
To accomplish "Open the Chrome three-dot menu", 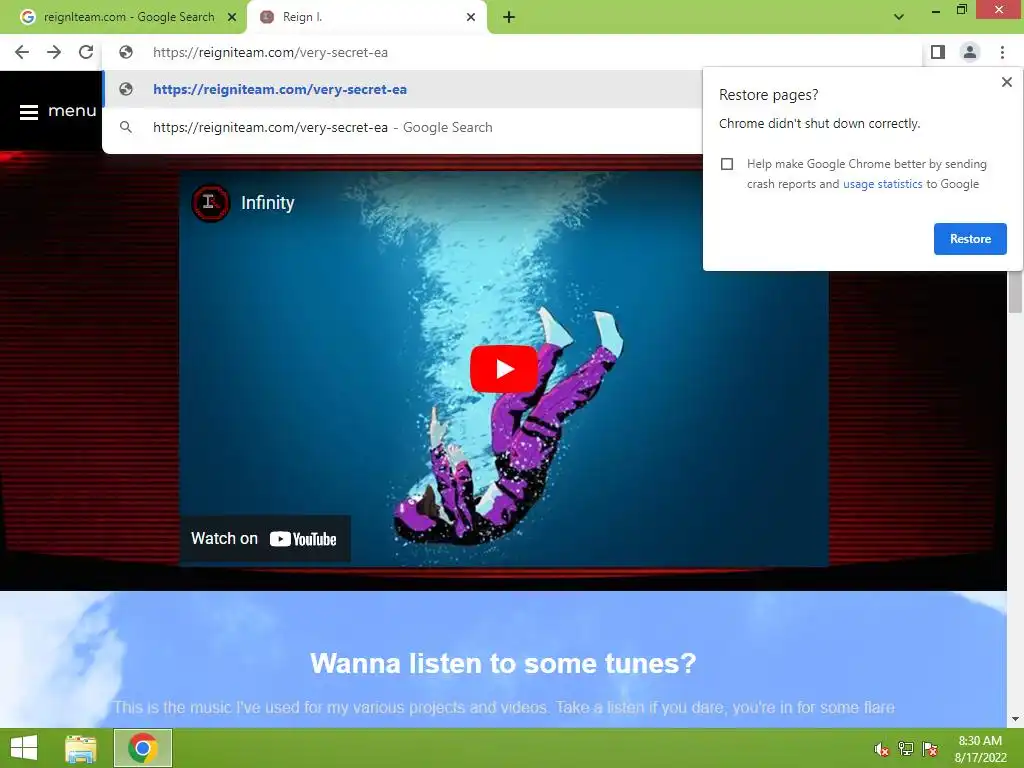I will coord(1002,52).
